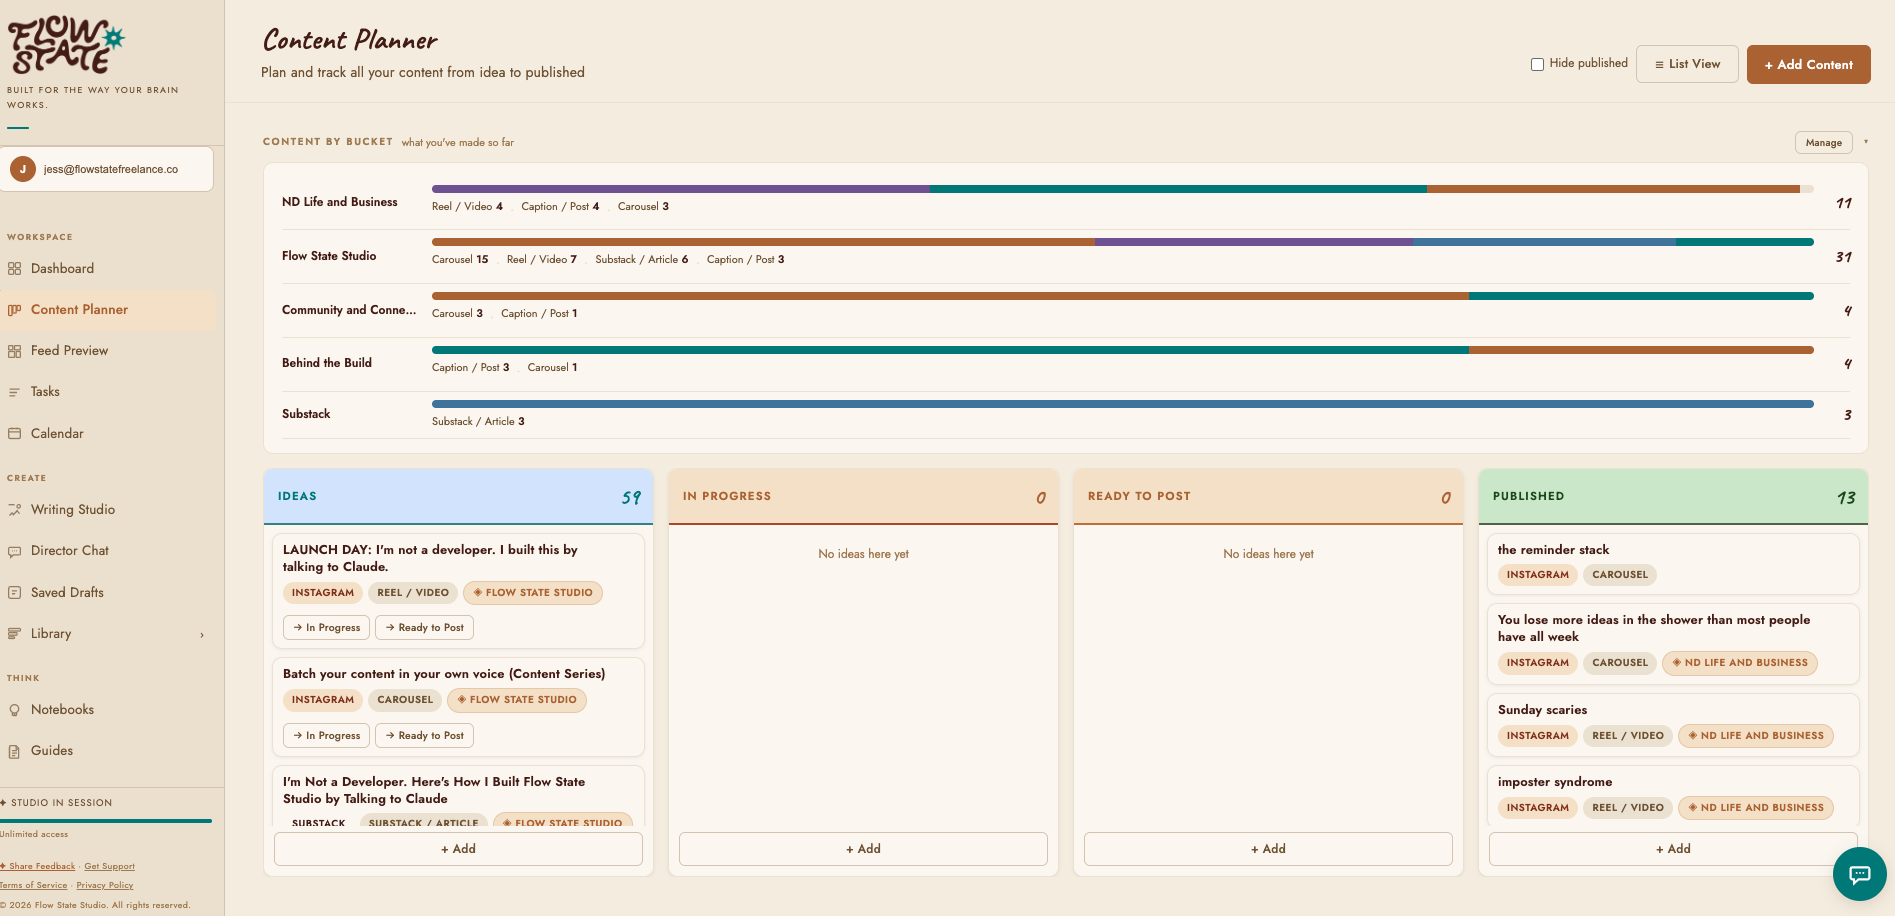Open 'You lose more ideas in the shower' card

[1673, 643]
